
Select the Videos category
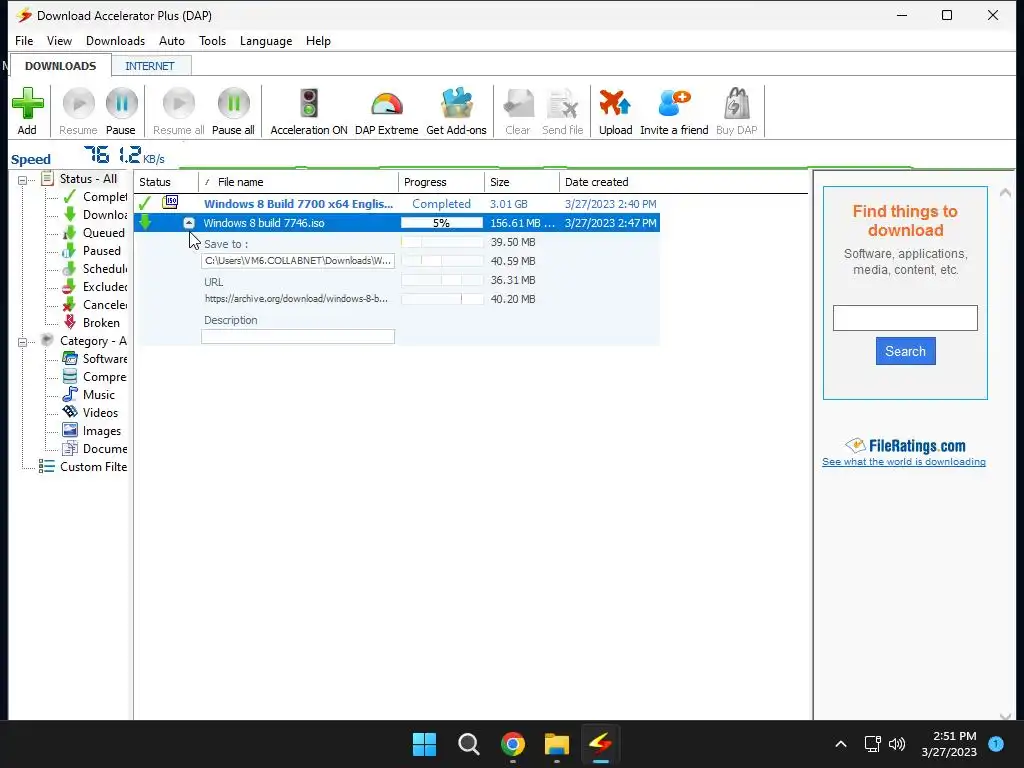pos(91,413)
